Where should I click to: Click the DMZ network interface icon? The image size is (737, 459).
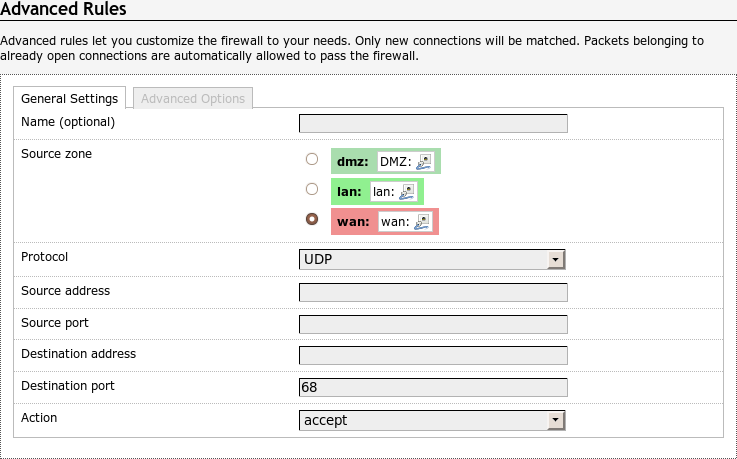pyautogui.click(x=425, y=162)
